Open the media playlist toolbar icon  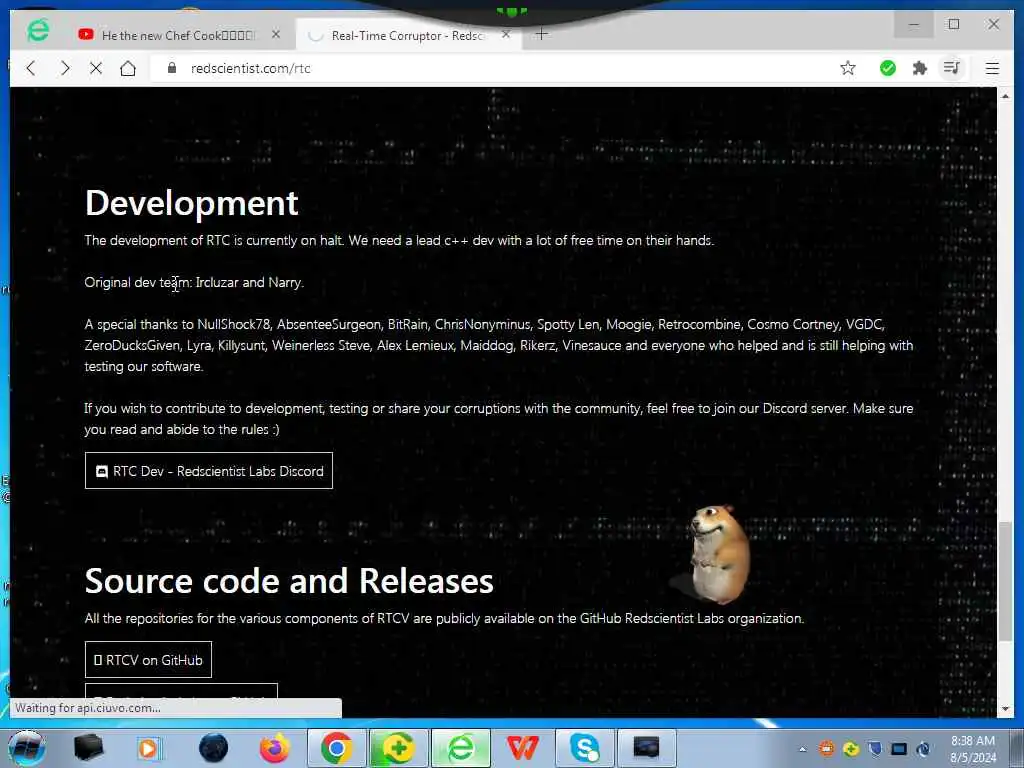click(952, 68)
